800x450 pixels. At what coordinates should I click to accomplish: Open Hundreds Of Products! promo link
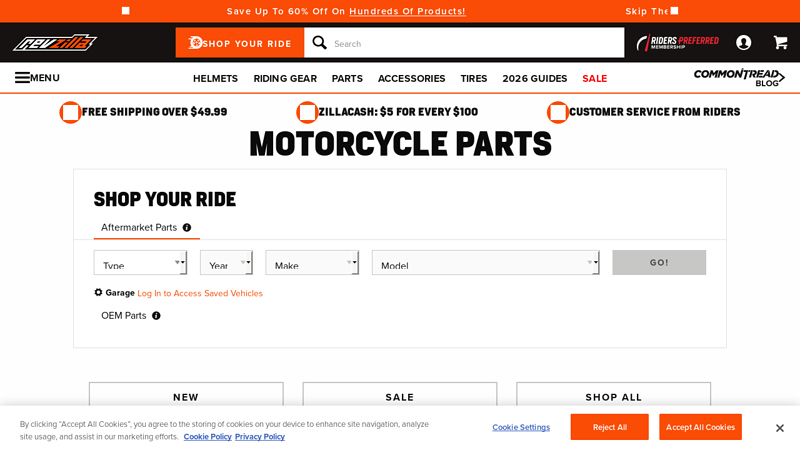tap(407, 11)
